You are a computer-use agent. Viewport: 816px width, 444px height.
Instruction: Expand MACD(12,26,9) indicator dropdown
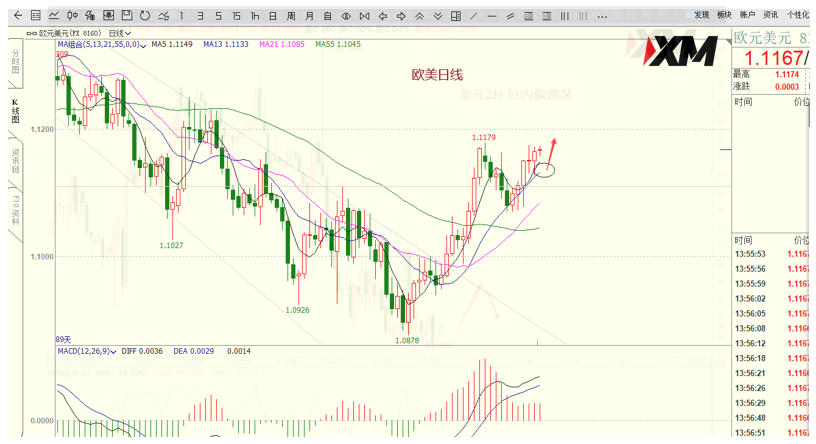pyautogui.click(x=87, y=351)
